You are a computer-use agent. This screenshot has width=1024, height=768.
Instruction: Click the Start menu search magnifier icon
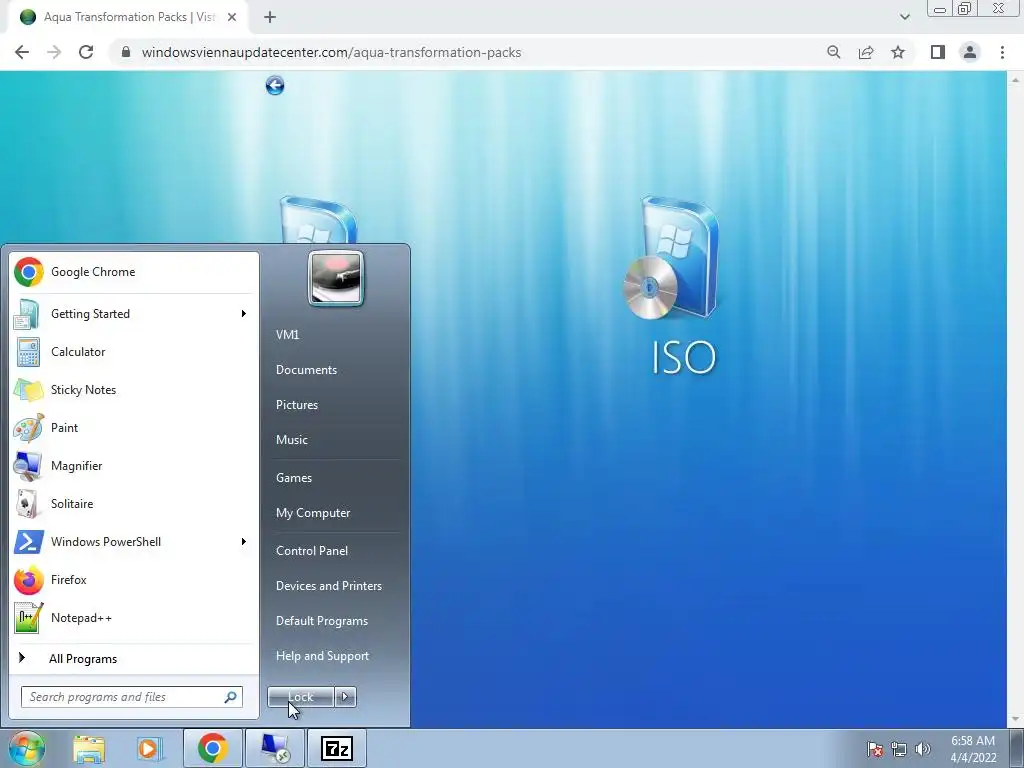pos(231,697)
